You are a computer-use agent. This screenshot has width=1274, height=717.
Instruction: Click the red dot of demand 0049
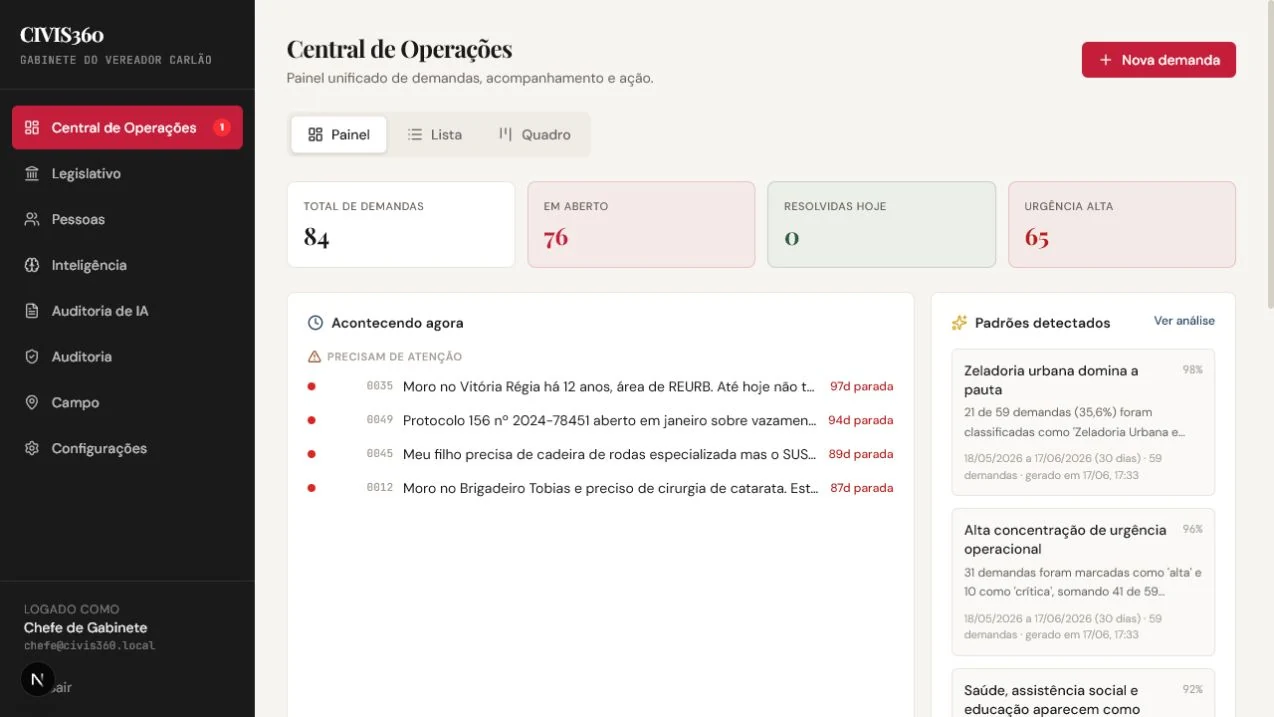click(x=311, y=420)
